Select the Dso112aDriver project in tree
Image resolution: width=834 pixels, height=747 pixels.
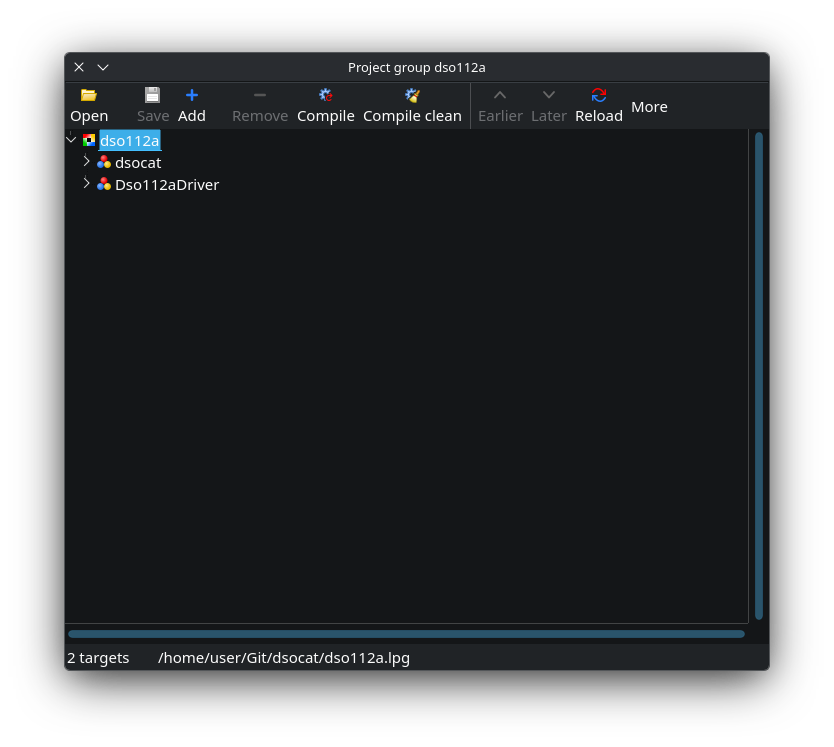[x=167, y=185]
